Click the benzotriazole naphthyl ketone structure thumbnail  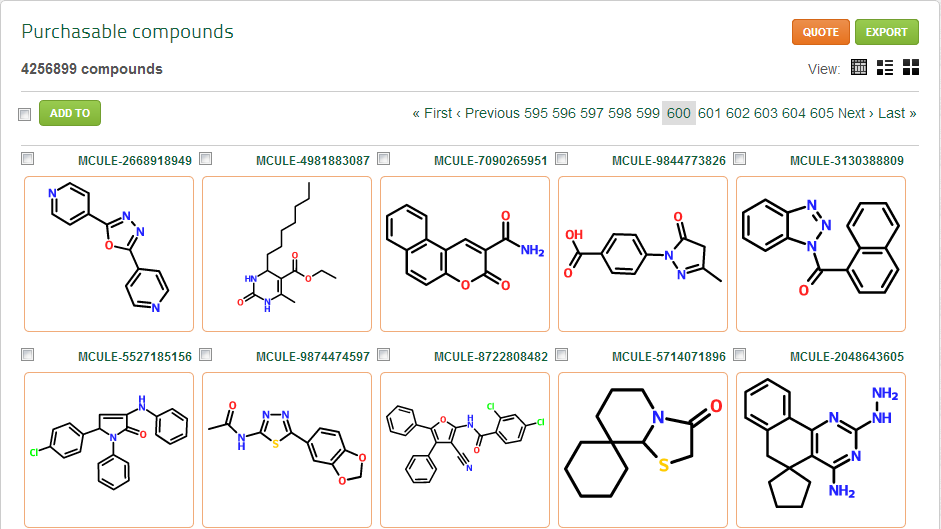click(x=821, y=254)
